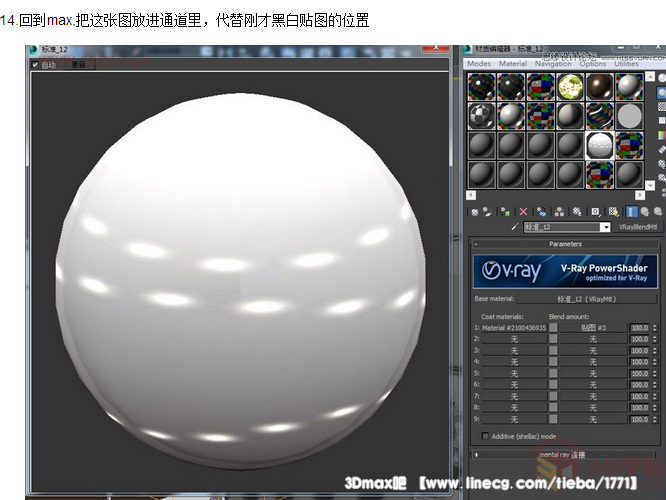Click the eyedropper Pick Material icon
This screenshot has width=666, height=500.
pos(514,227)
